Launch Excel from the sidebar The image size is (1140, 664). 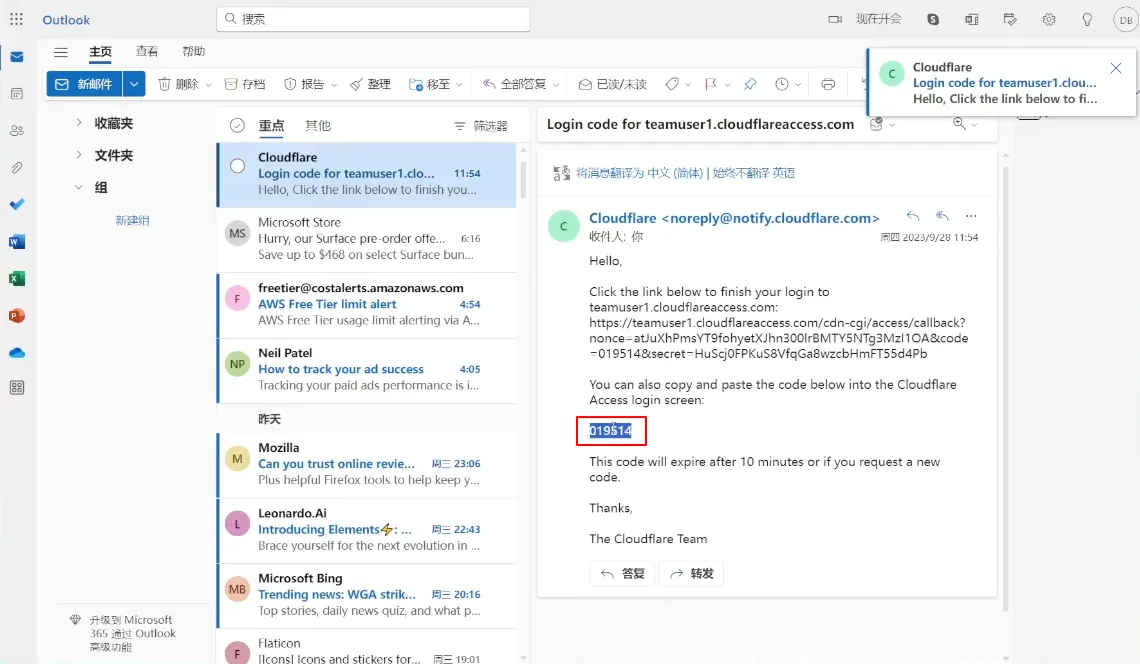click(17, 279)
